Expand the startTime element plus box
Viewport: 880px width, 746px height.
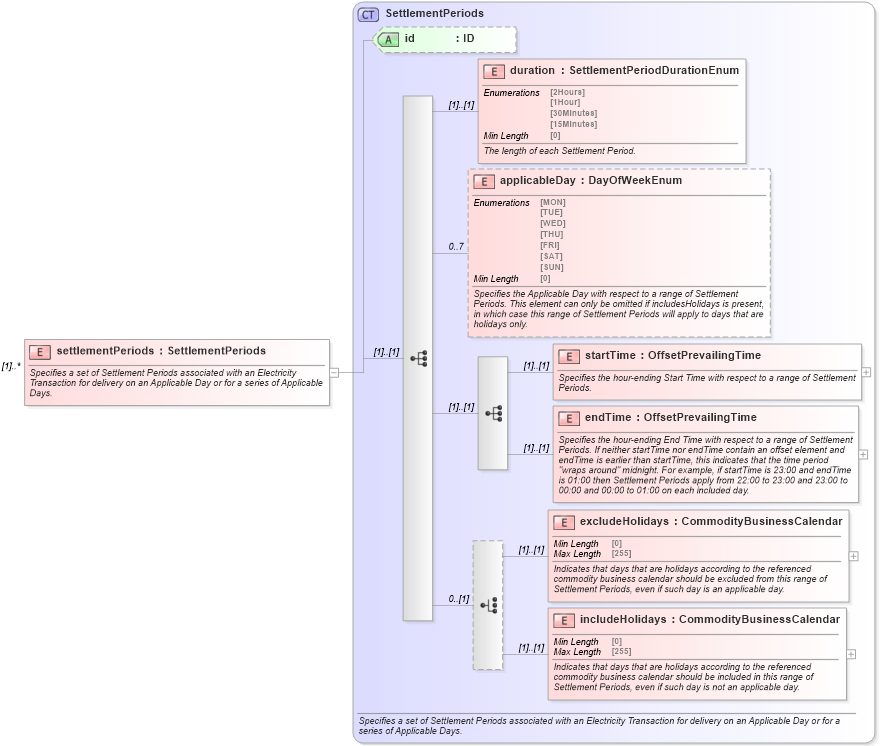(867, 372)
